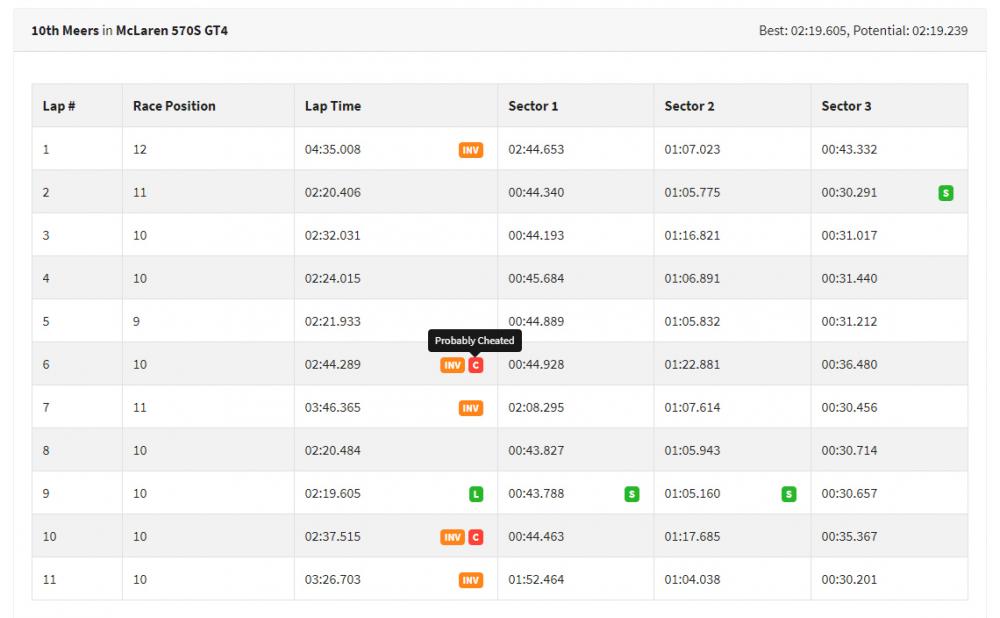Click the green L badge on lap 9
This screenshot has height=618, width=1000.
(x=476, y=494)
